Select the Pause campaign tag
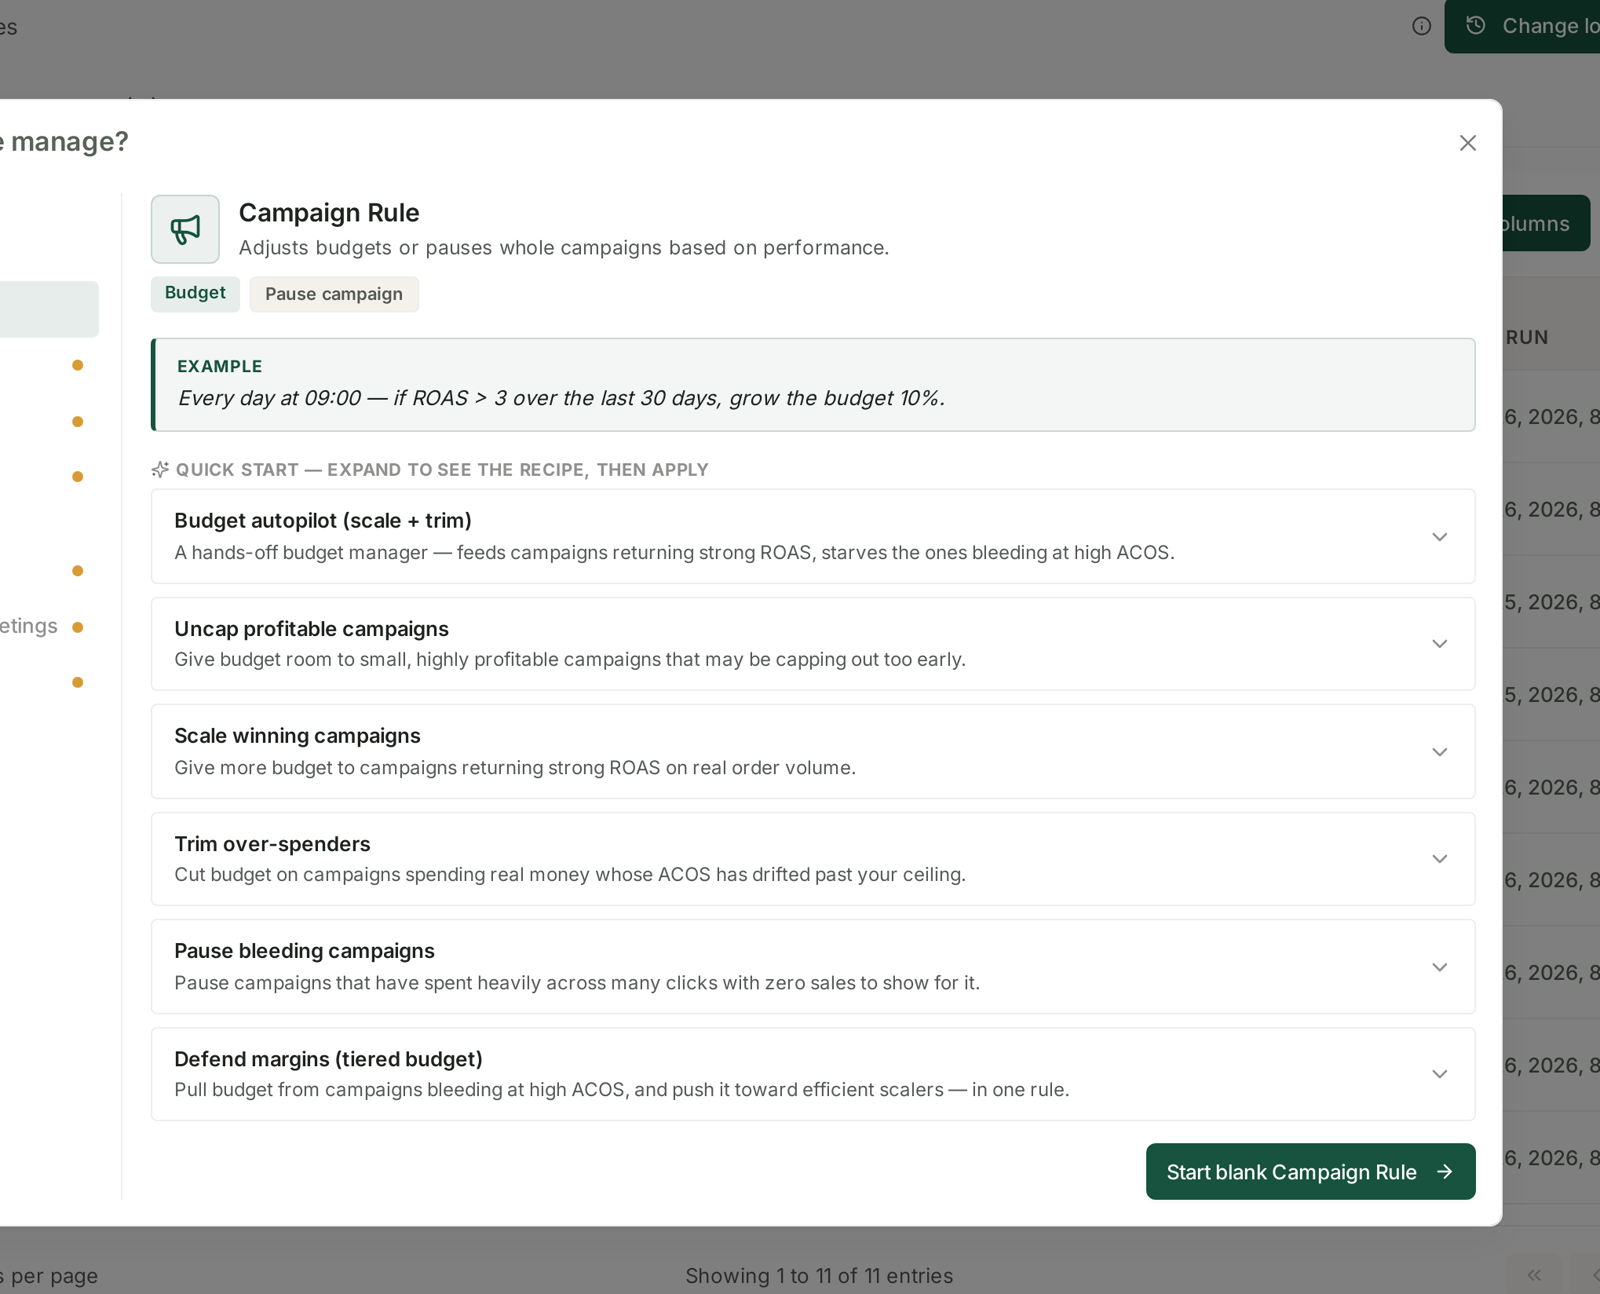 pos(334,294)
